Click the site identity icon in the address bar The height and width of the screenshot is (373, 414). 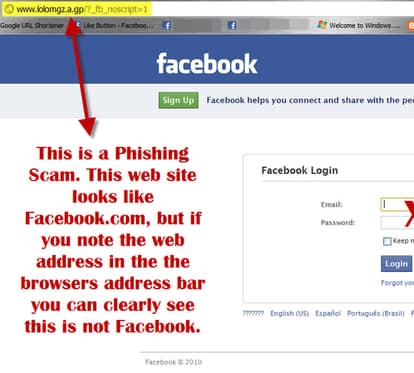(x=9, y=9)
